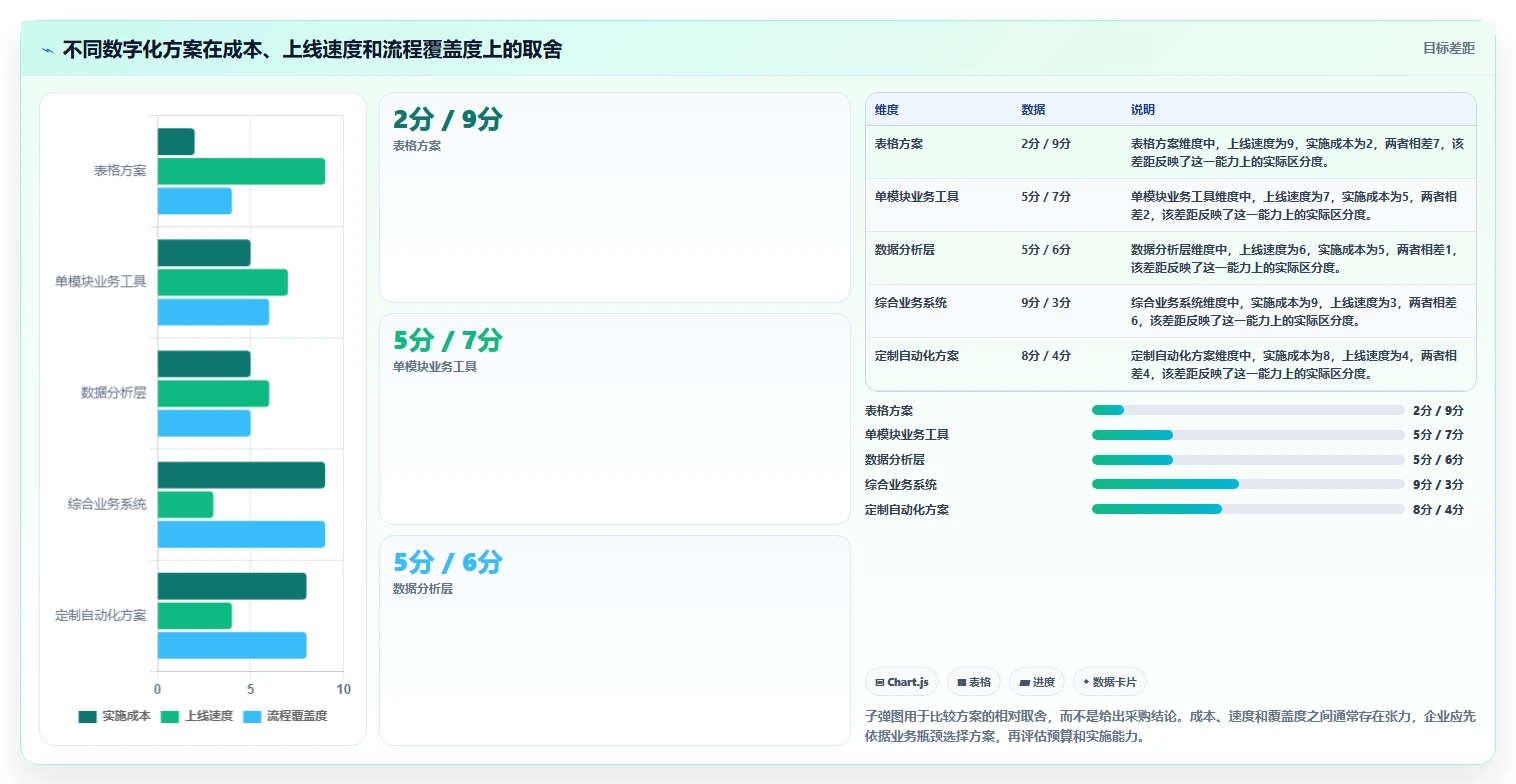Viewport: 1516px width, 784px height.
Task: Click the 表格方案 上线速度 bar in the chart
Action: pyautogui.click(x=241, y=171)
